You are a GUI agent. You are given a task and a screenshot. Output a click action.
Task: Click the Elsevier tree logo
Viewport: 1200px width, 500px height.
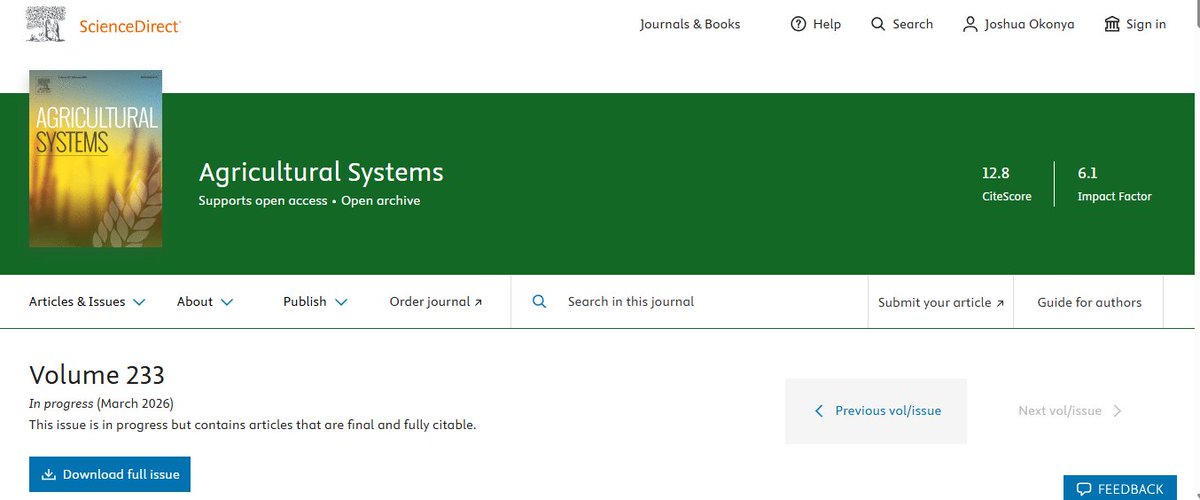pyautogui.click(x=47, y=24)
